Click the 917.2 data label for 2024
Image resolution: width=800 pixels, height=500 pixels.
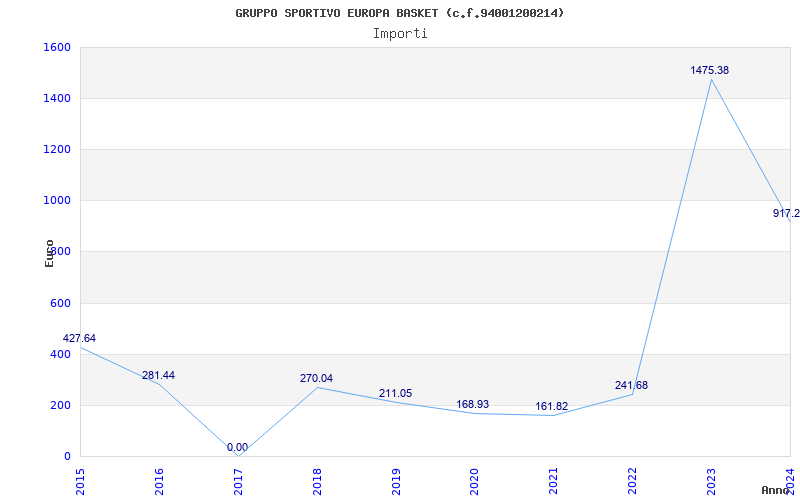pyautogui.click(x=786, y=213)
